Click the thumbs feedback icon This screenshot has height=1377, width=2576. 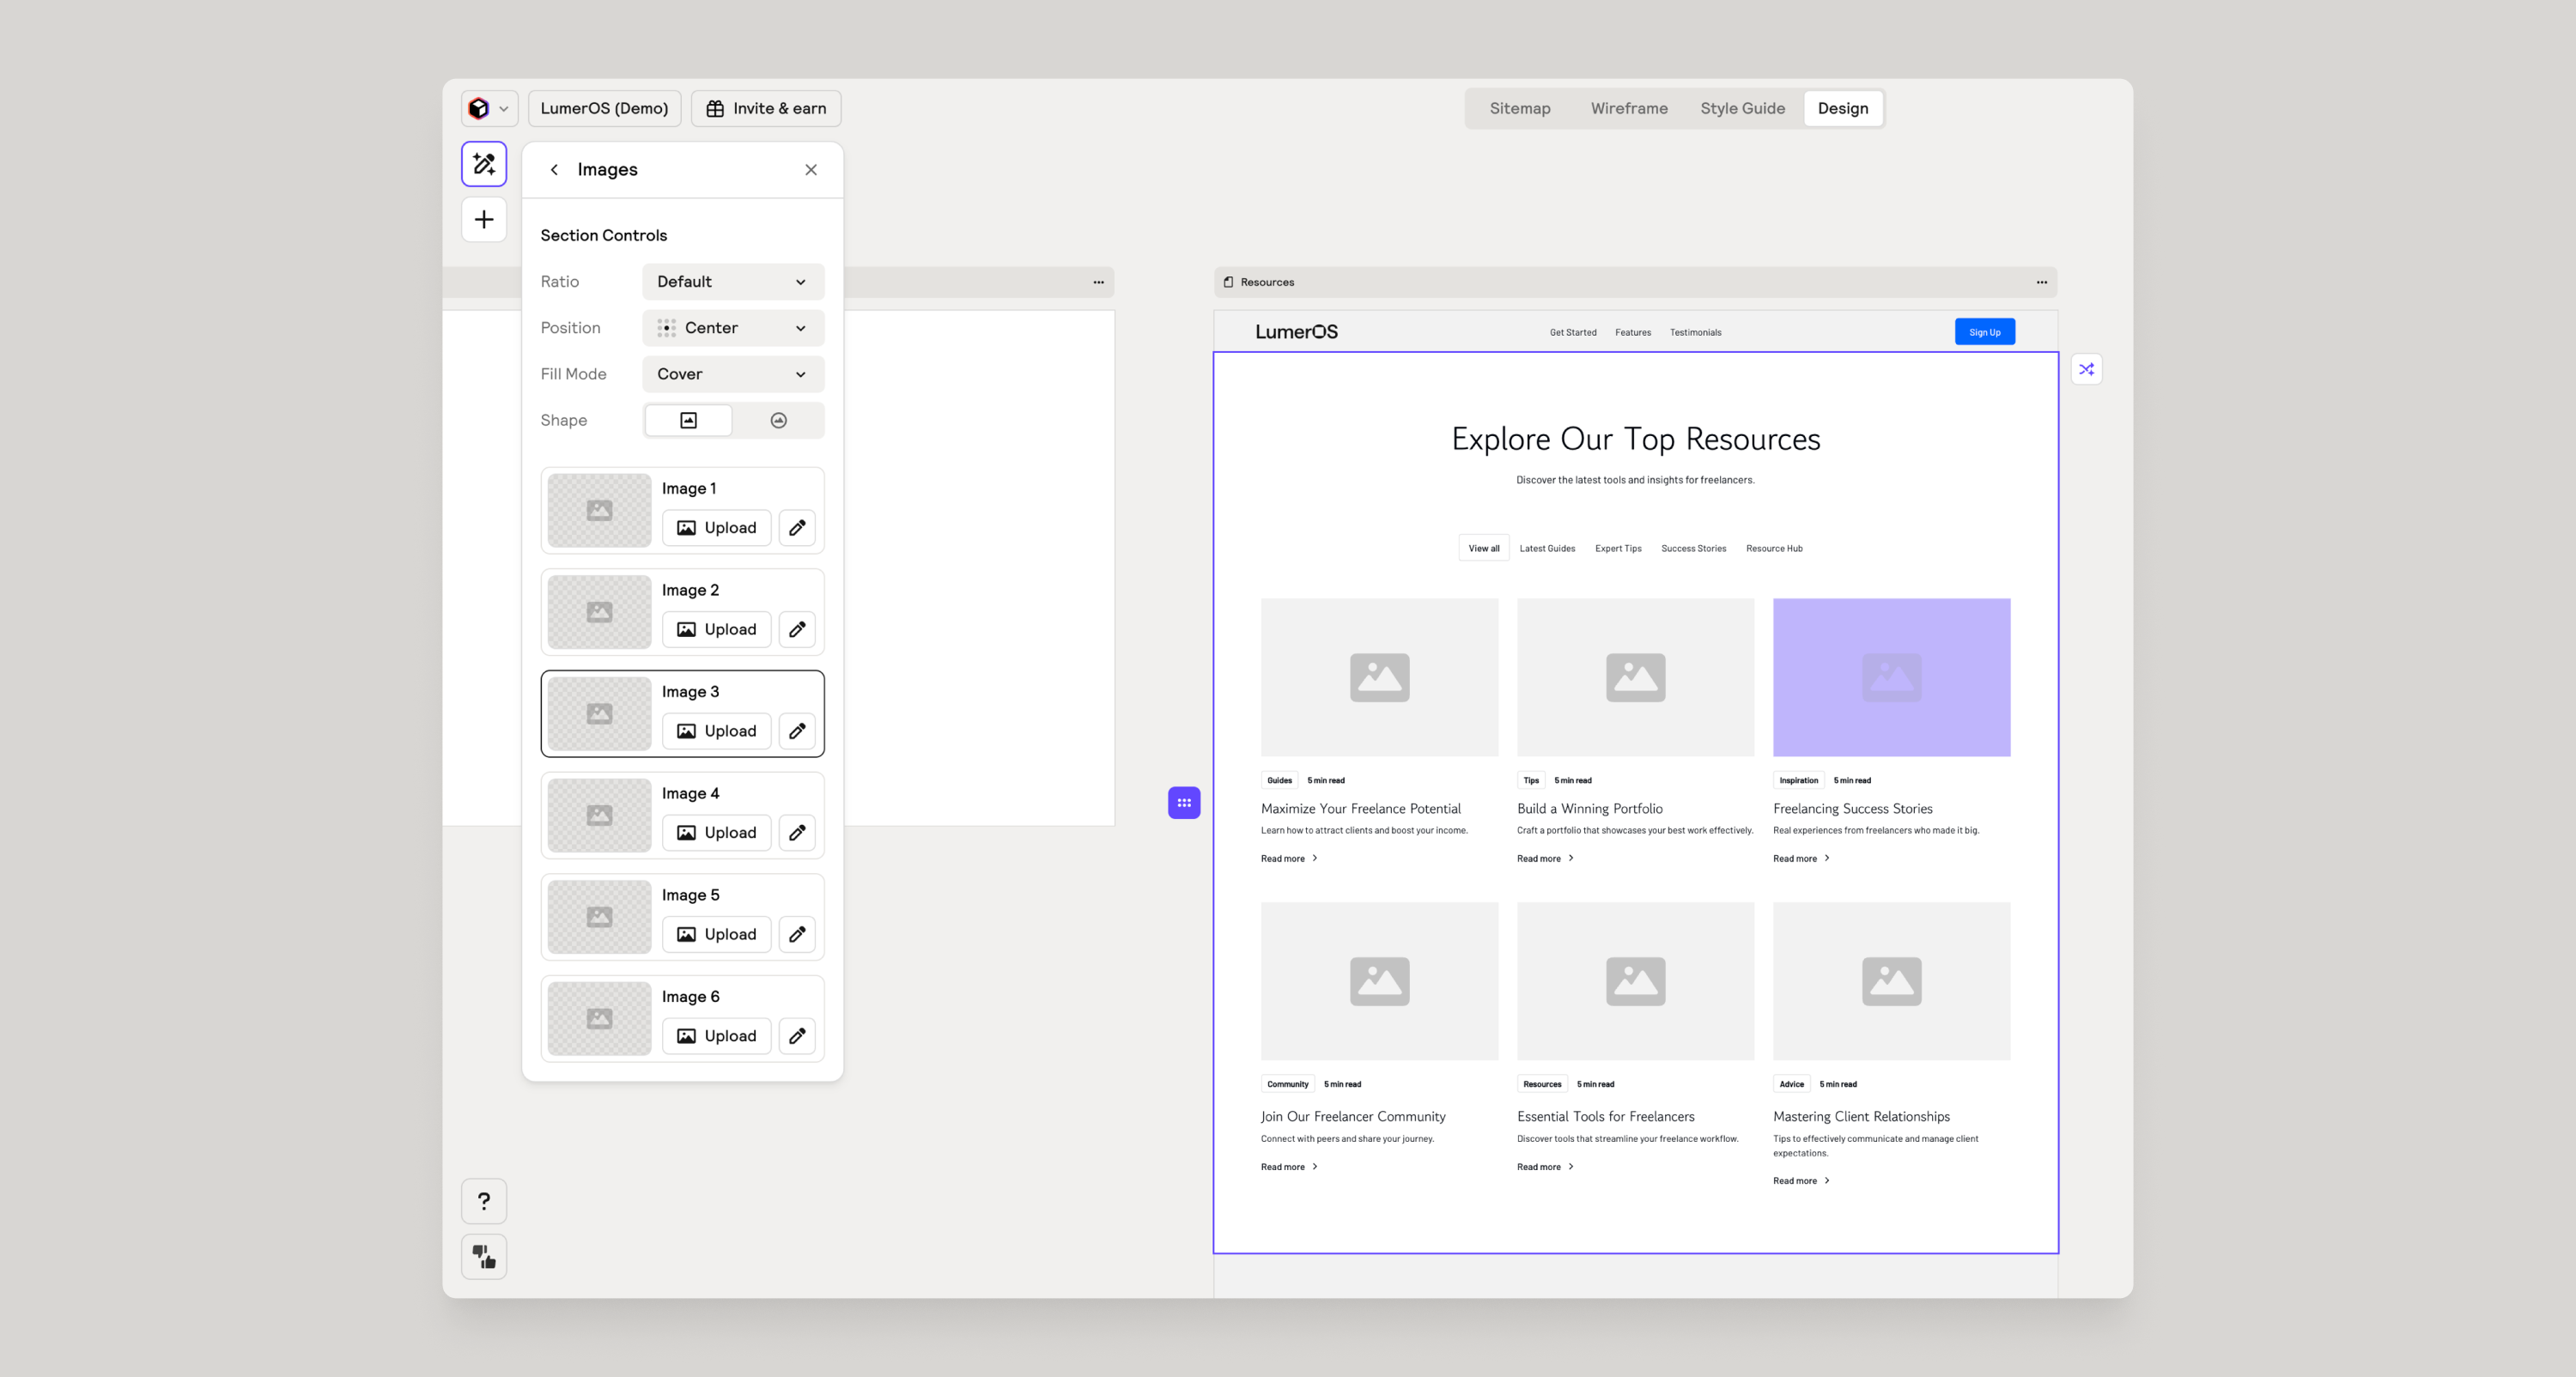(x=484, y=1256)
